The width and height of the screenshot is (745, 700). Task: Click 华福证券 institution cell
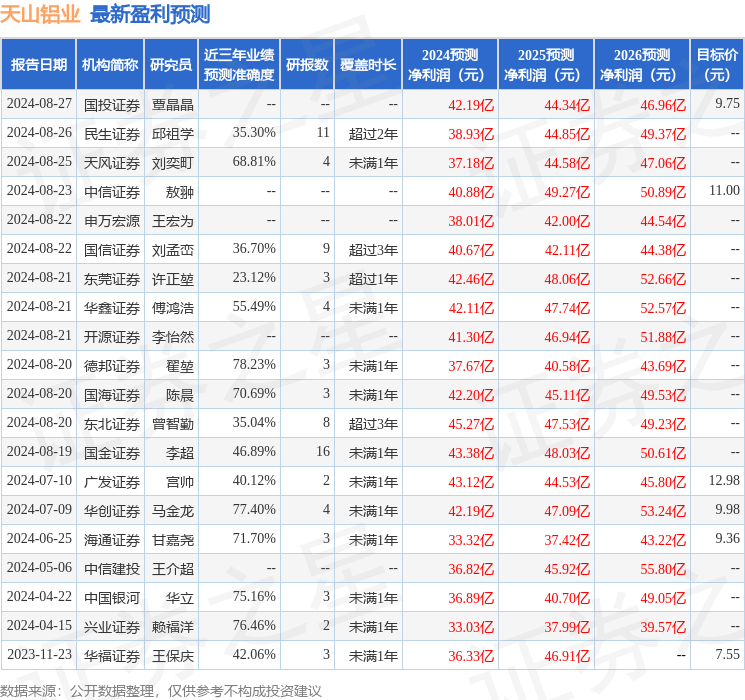112,656
